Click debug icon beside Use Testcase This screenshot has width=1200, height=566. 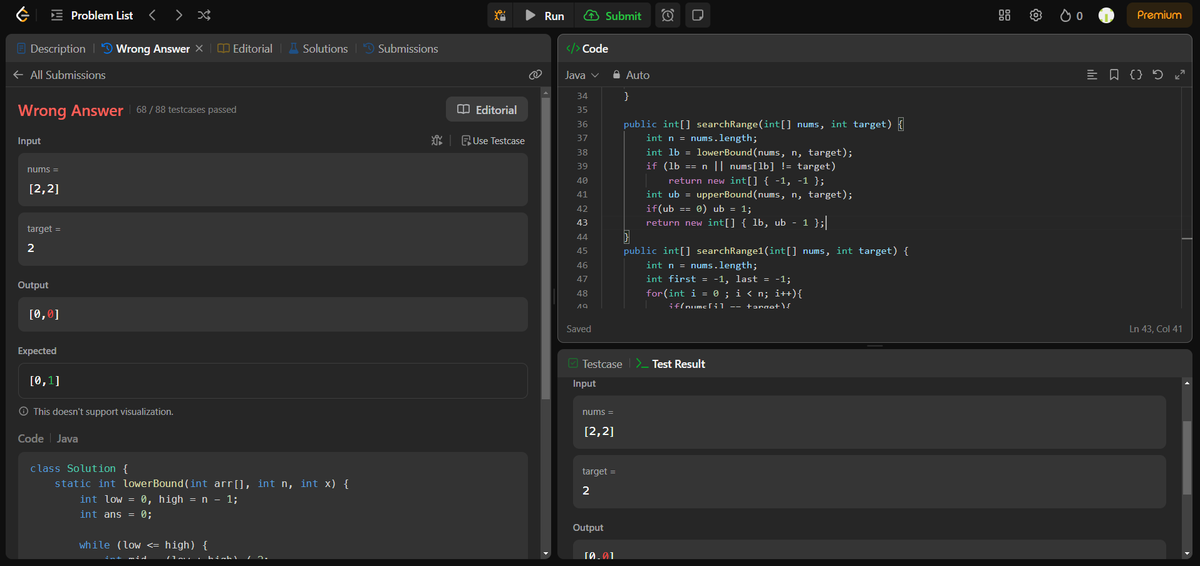pos(437,141)
